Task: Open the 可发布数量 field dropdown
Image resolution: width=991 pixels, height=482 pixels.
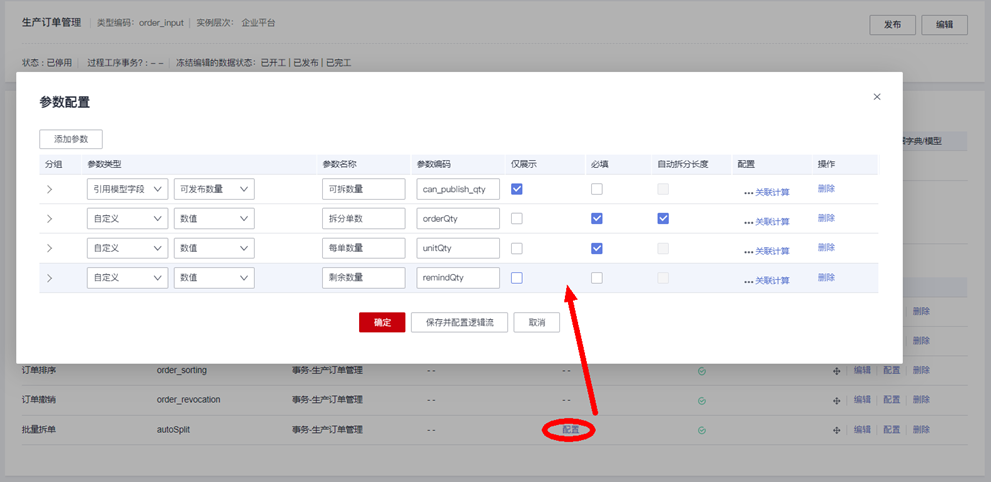Action: pos(214,189)
